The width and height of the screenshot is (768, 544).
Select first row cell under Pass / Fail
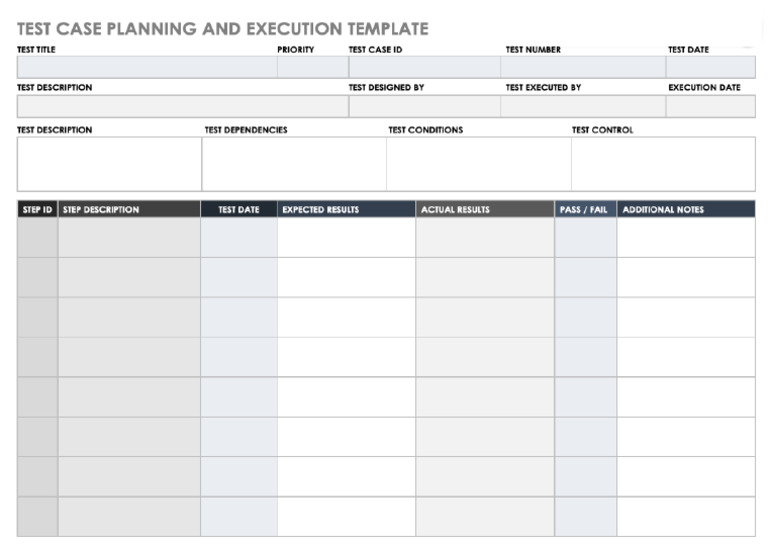pos(586,238)
